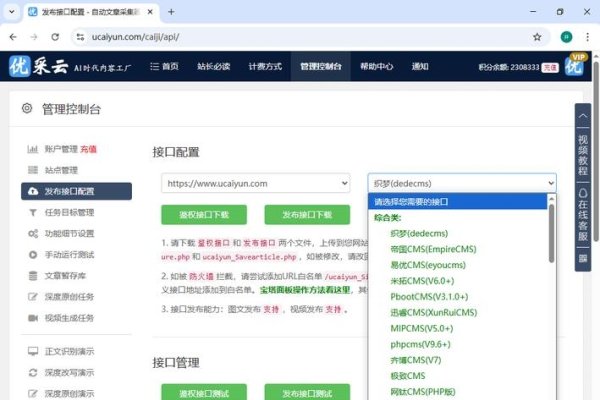
Task: Collapse the 织梦(dedecms) interface dropdown
Action: 462,183
